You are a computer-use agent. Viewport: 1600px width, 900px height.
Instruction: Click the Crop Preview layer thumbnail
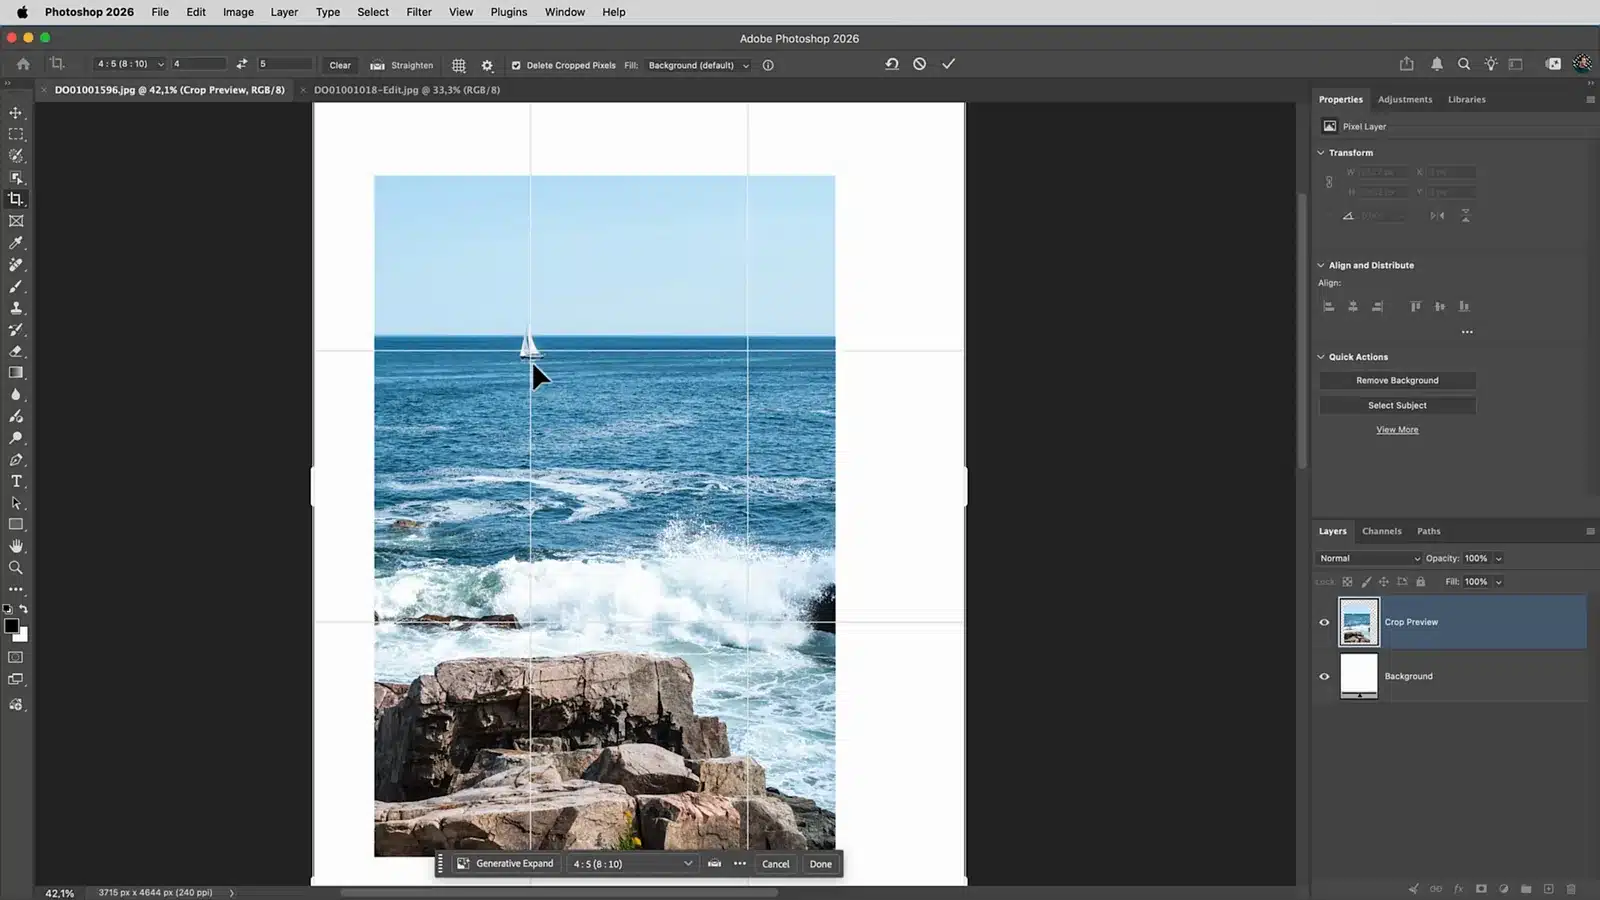[x=1358, y=622]
